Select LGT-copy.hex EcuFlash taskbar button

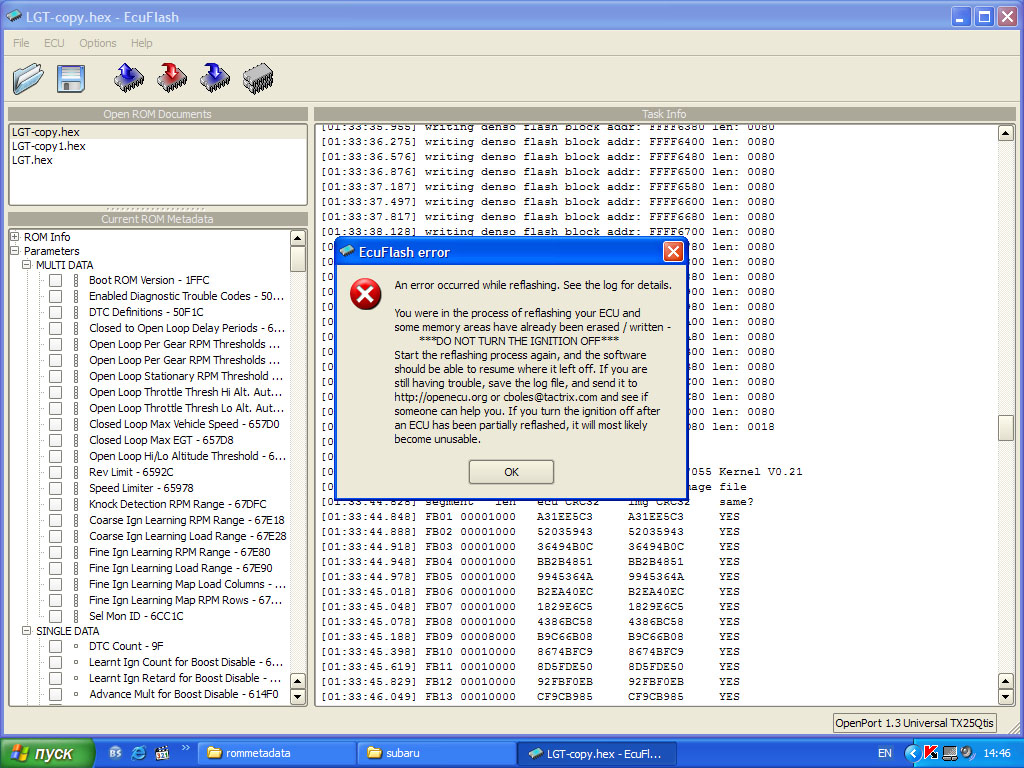596,753
